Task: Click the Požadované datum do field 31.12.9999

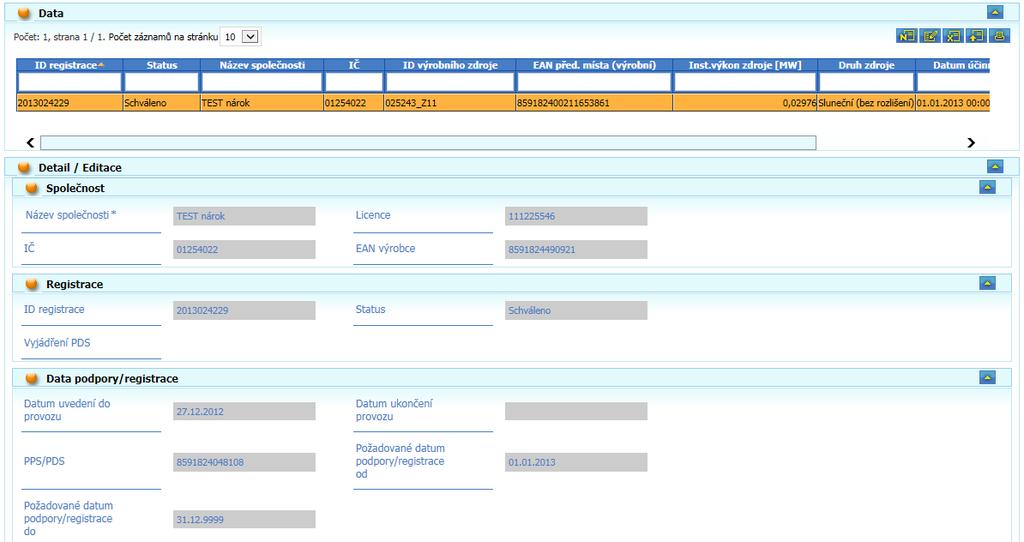Action: click(x=244, y=520)
